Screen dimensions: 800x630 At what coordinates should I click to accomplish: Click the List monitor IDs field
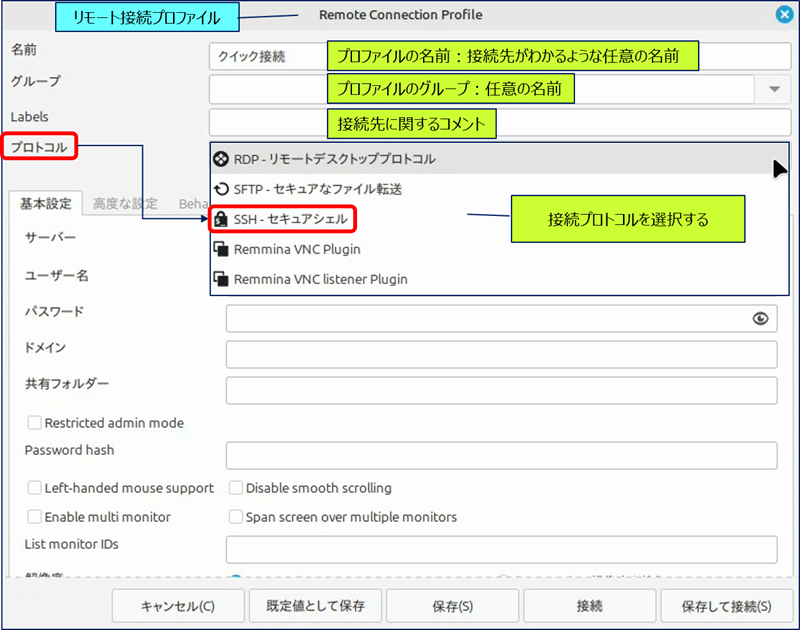(502, 549)
